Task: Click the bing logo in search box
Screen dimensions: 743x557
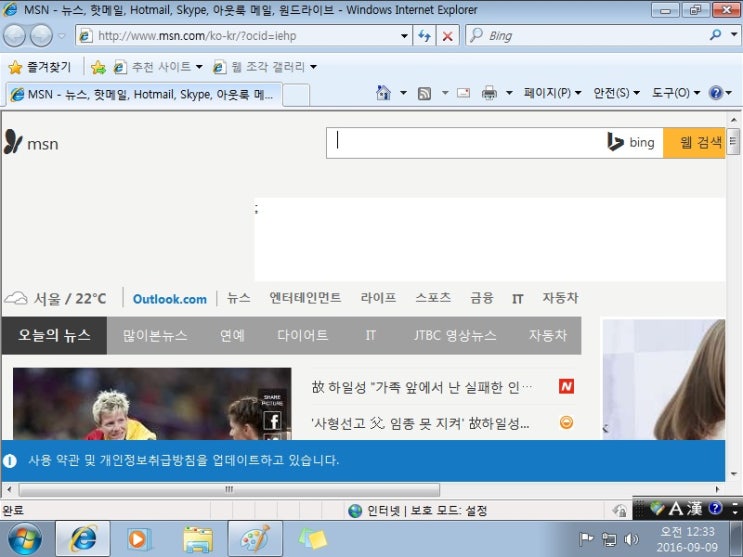Action: [x=631, y=142]
